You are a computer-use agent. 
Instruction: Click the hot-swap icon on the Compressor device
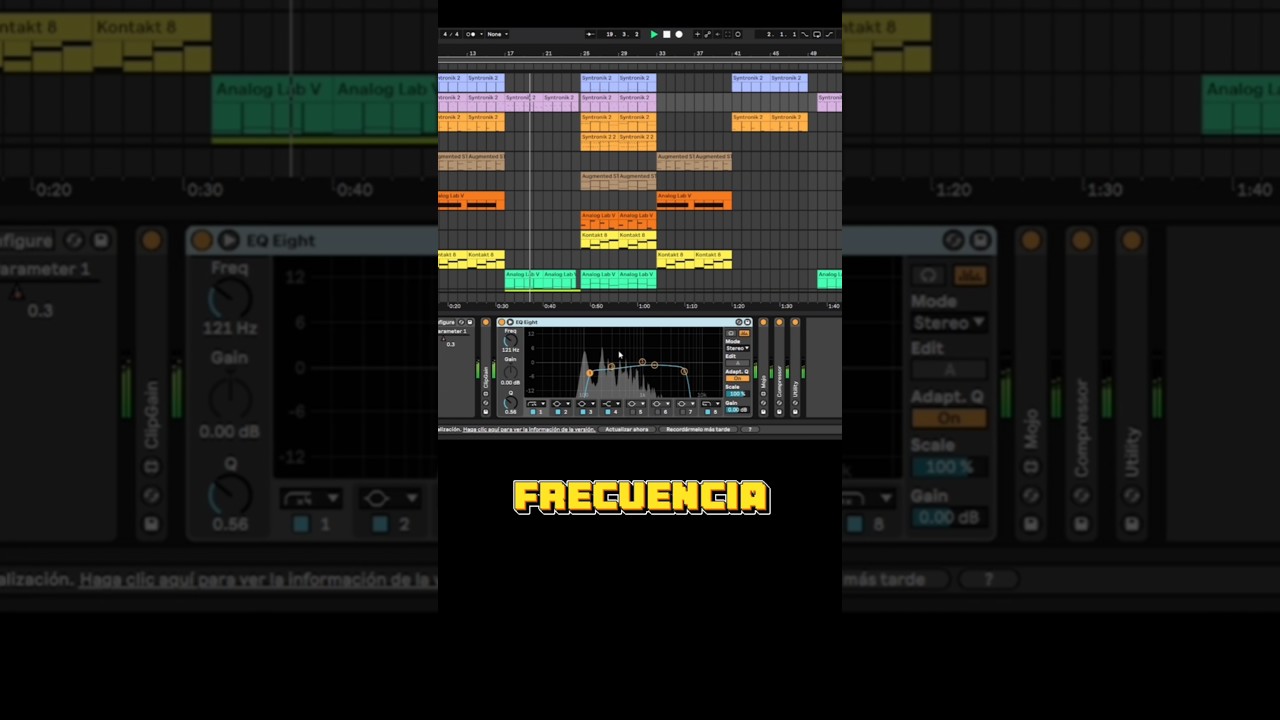tap(779, 403)
